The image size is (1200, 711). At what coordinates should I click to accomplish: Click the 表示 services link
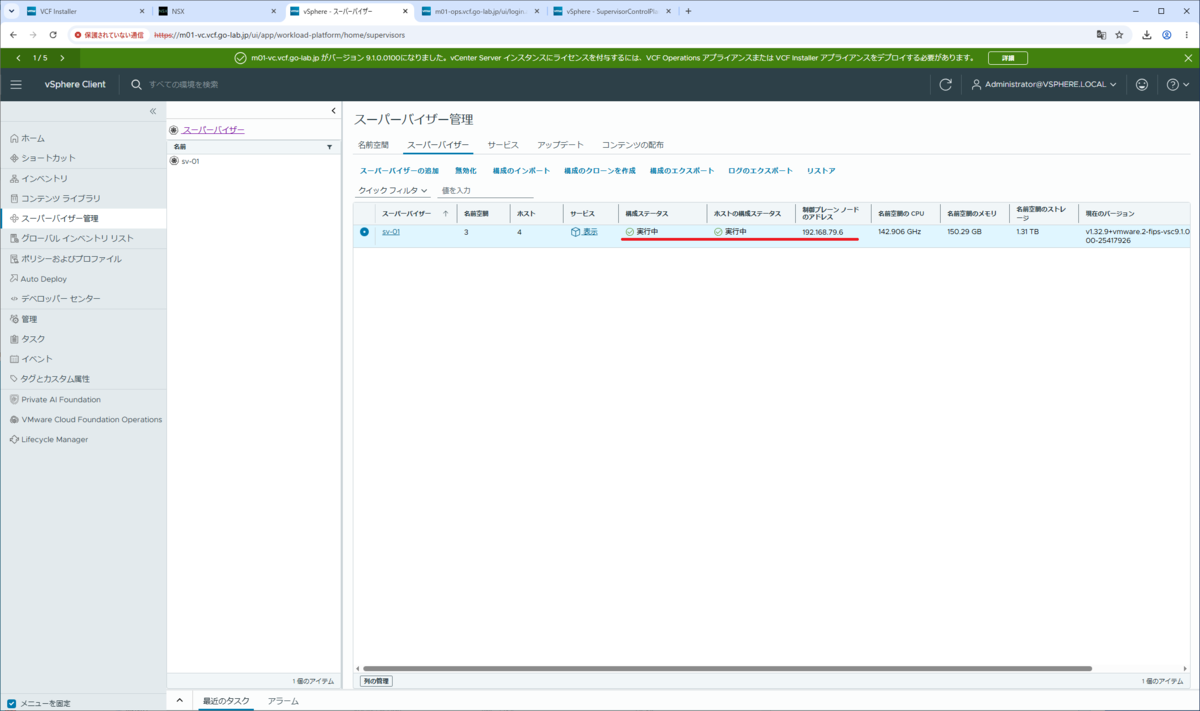point(590,232)
